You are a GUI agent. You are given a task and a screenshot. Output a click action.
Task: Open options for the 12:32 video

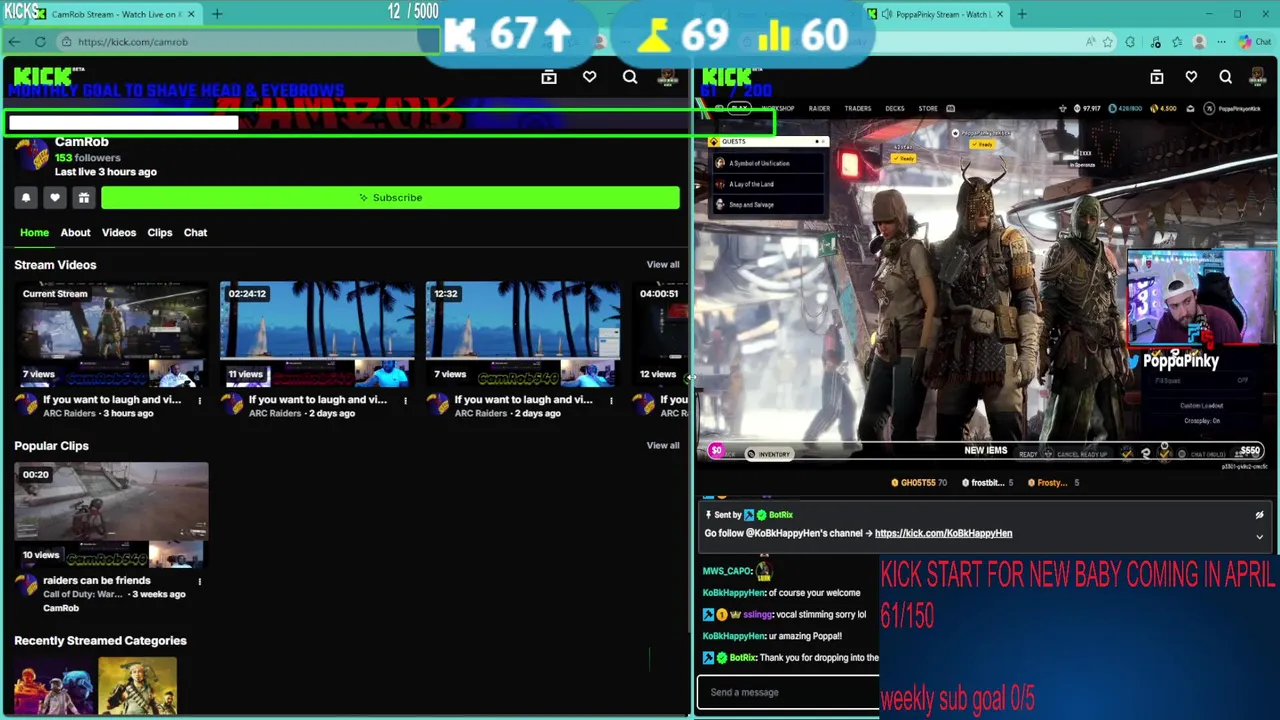611,401
